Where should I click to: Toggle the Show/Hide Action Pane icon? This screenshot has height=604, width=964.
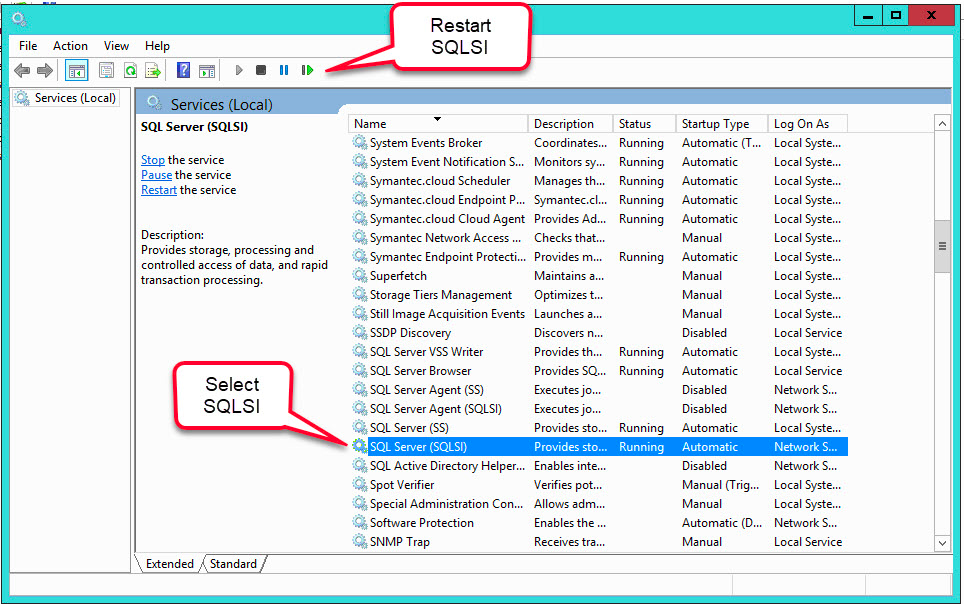(207, 71)
